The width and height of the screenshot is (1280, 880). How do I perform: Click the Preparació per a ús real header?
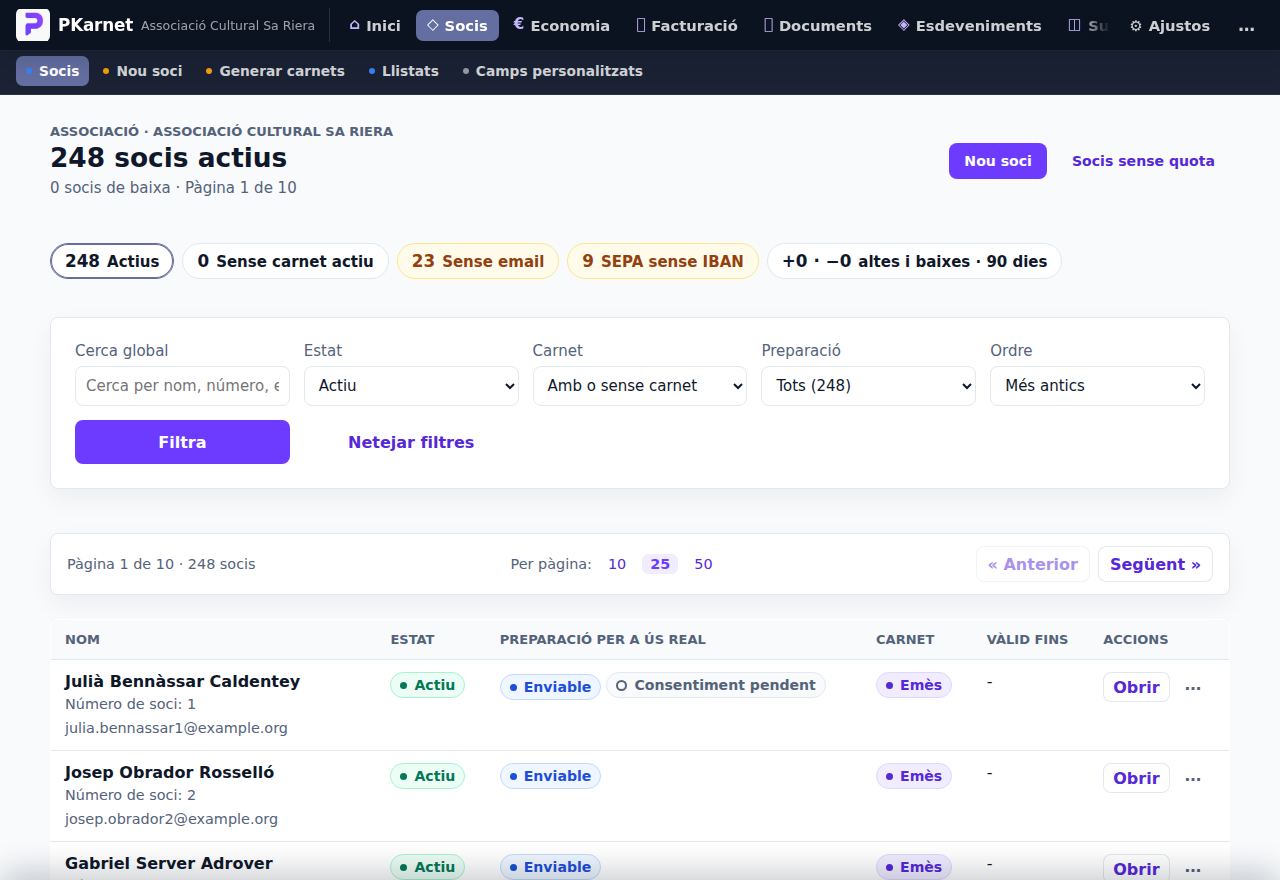(x=602, y=639)
